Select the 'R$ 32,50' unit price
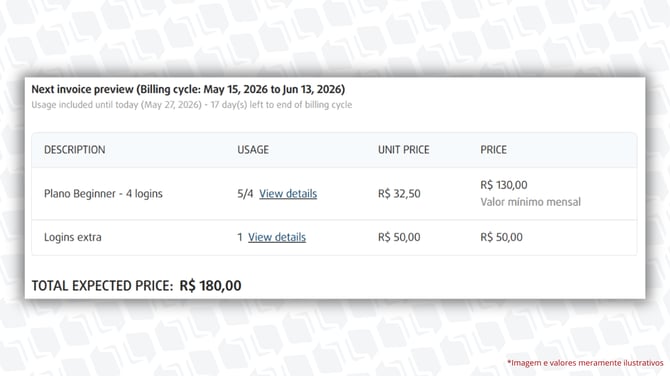The image size is (670, 376). coord(399,194)
